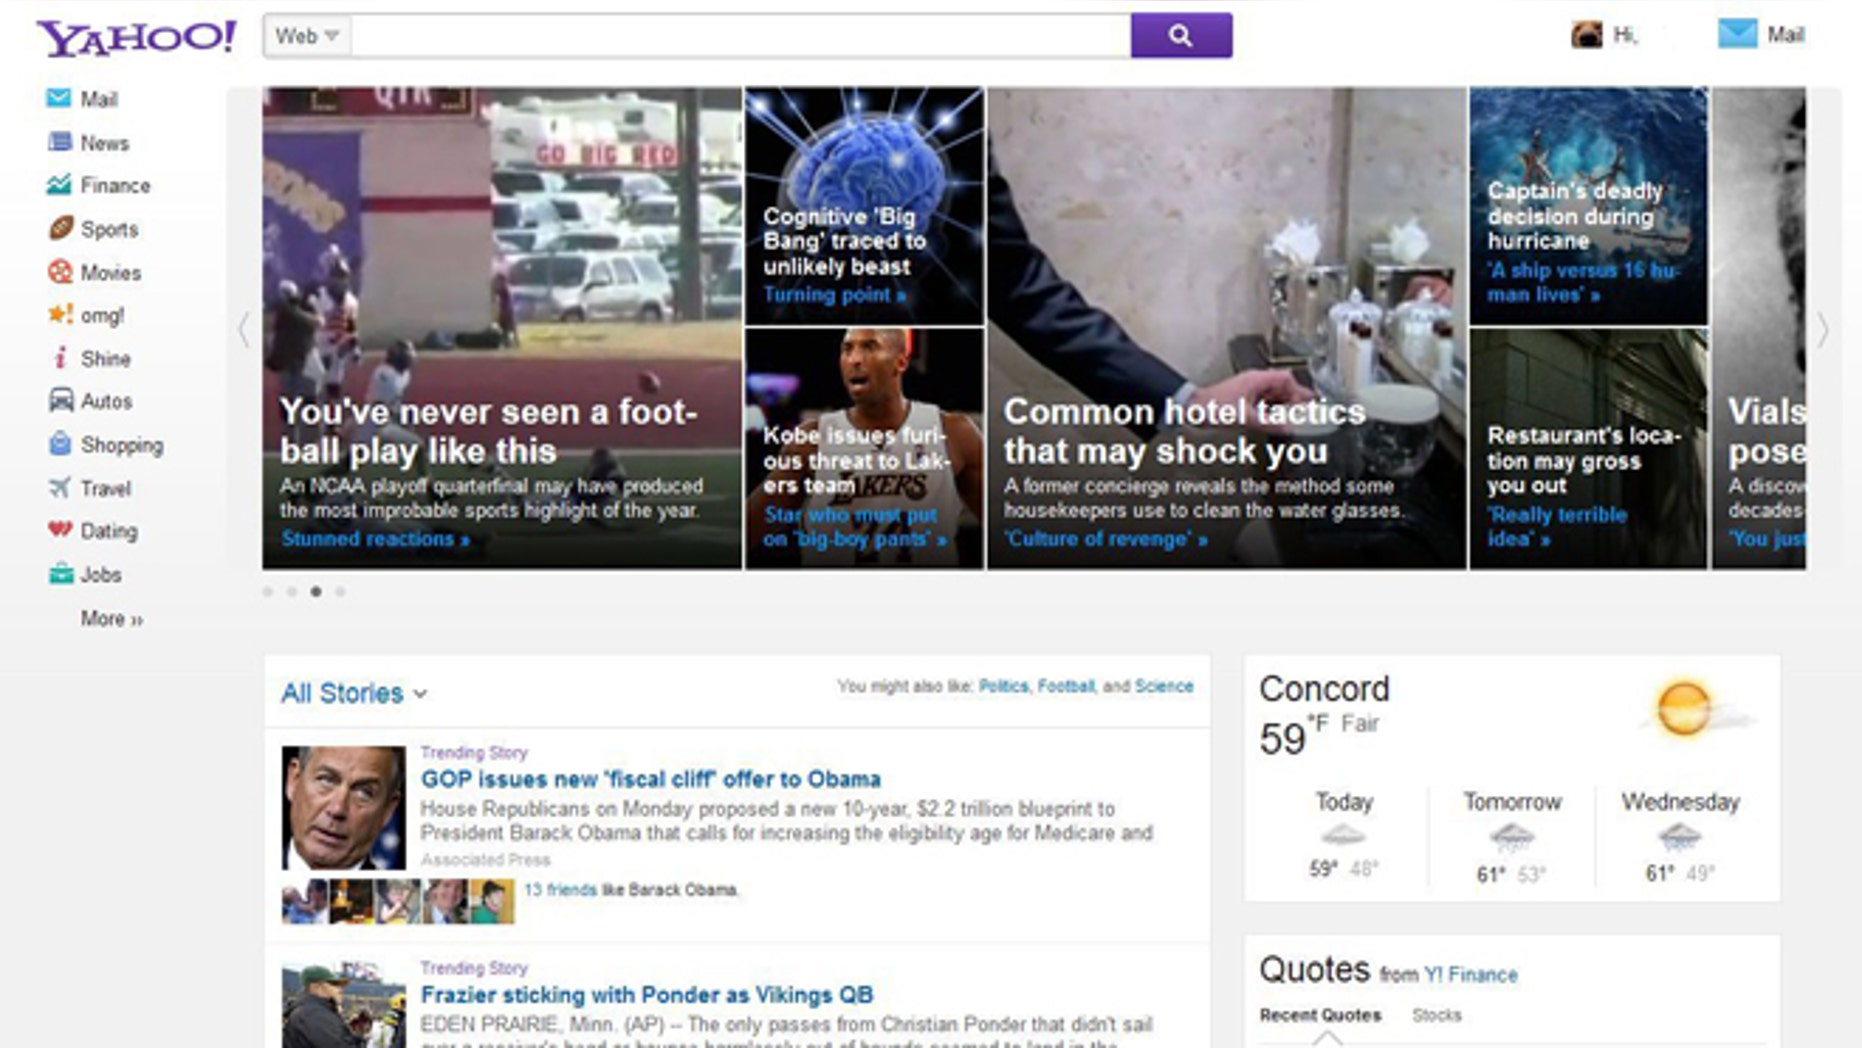Click the Today forecast cloud icon

[1343, 835]
